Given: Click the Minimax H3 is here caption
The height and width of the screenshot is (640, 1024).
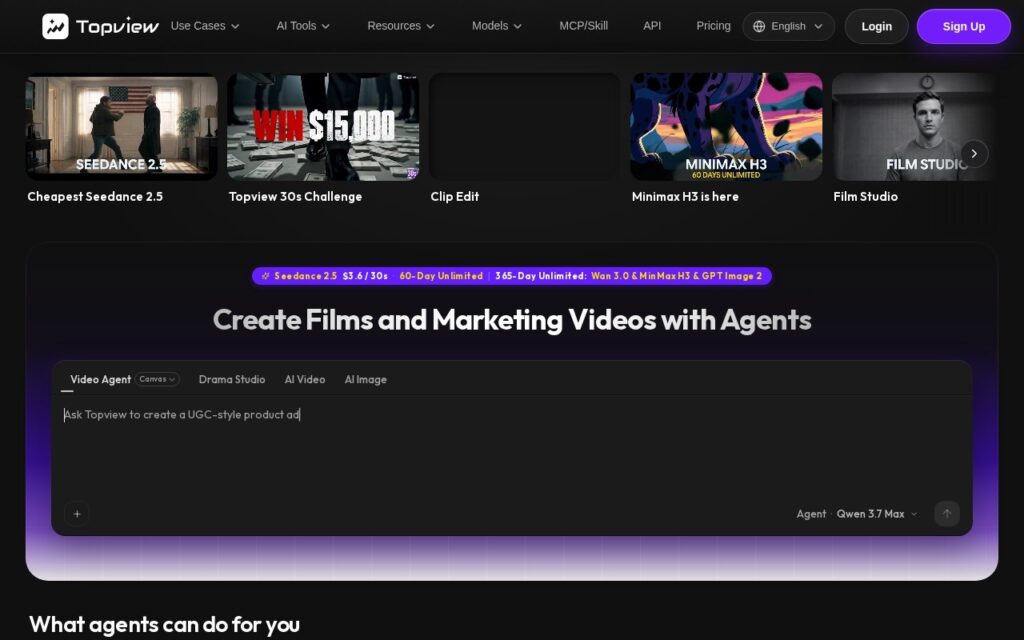Looking at the screenshot, I should 685,197.
